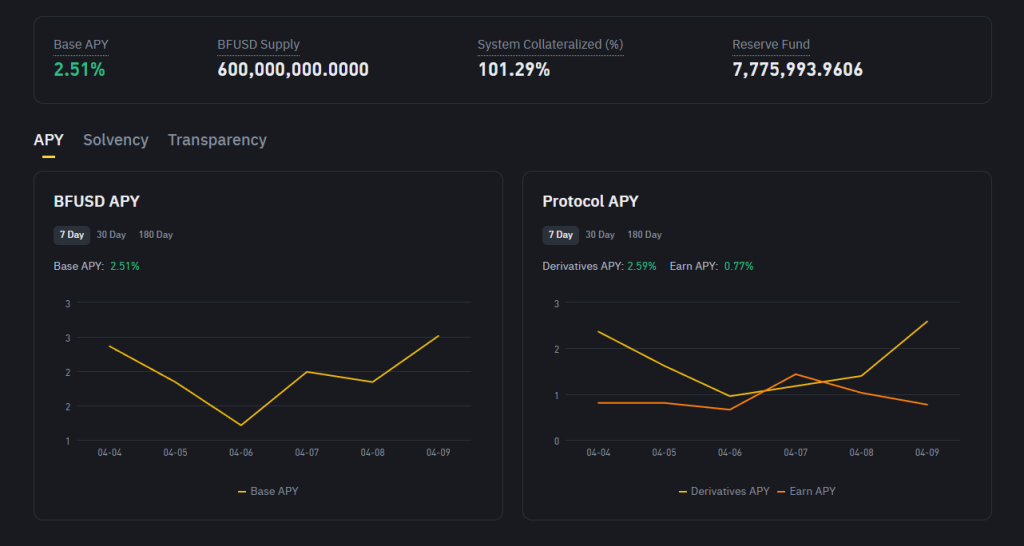Click the BFUSD Supply label
Screen dimensions: 1024x546
pos(258,45)
